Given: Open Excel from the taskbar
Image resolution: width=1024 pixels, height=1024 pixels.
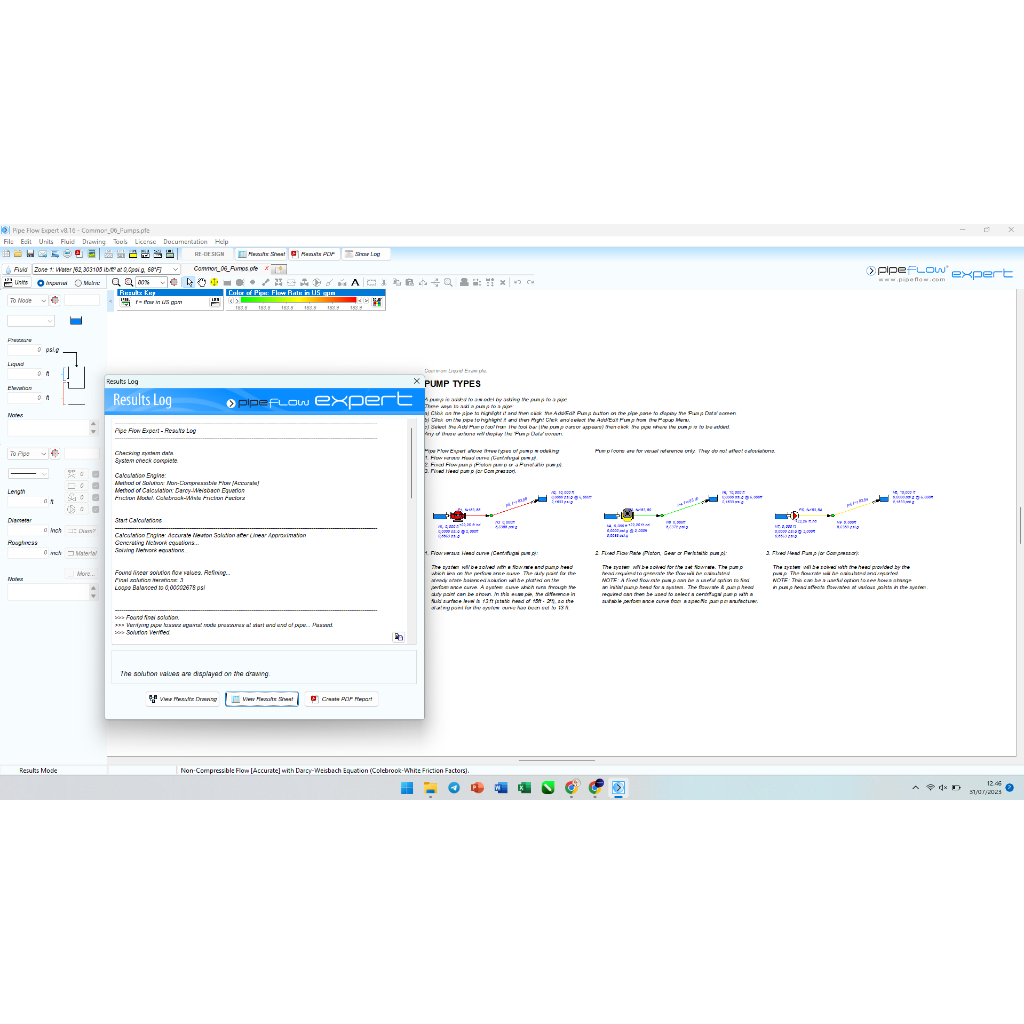Looking at the screenshot, I should click(524, 788).
